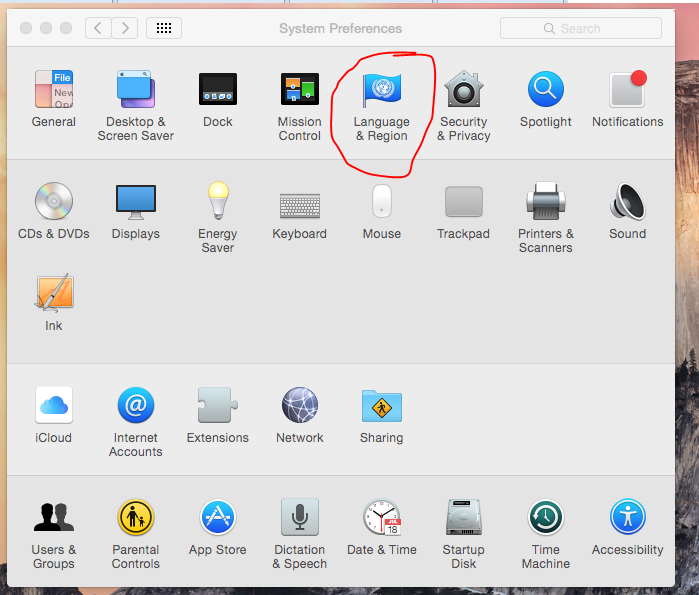Click the Forward navigation arrow
The height and width of the screenshot is (595, 699).
(125, 29)
